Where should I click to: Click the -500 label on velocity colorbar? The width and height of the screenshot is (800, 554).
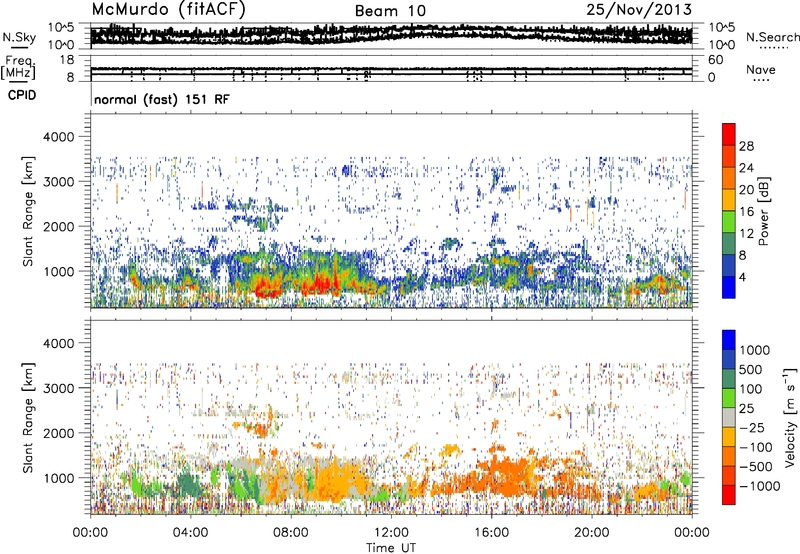756,467
